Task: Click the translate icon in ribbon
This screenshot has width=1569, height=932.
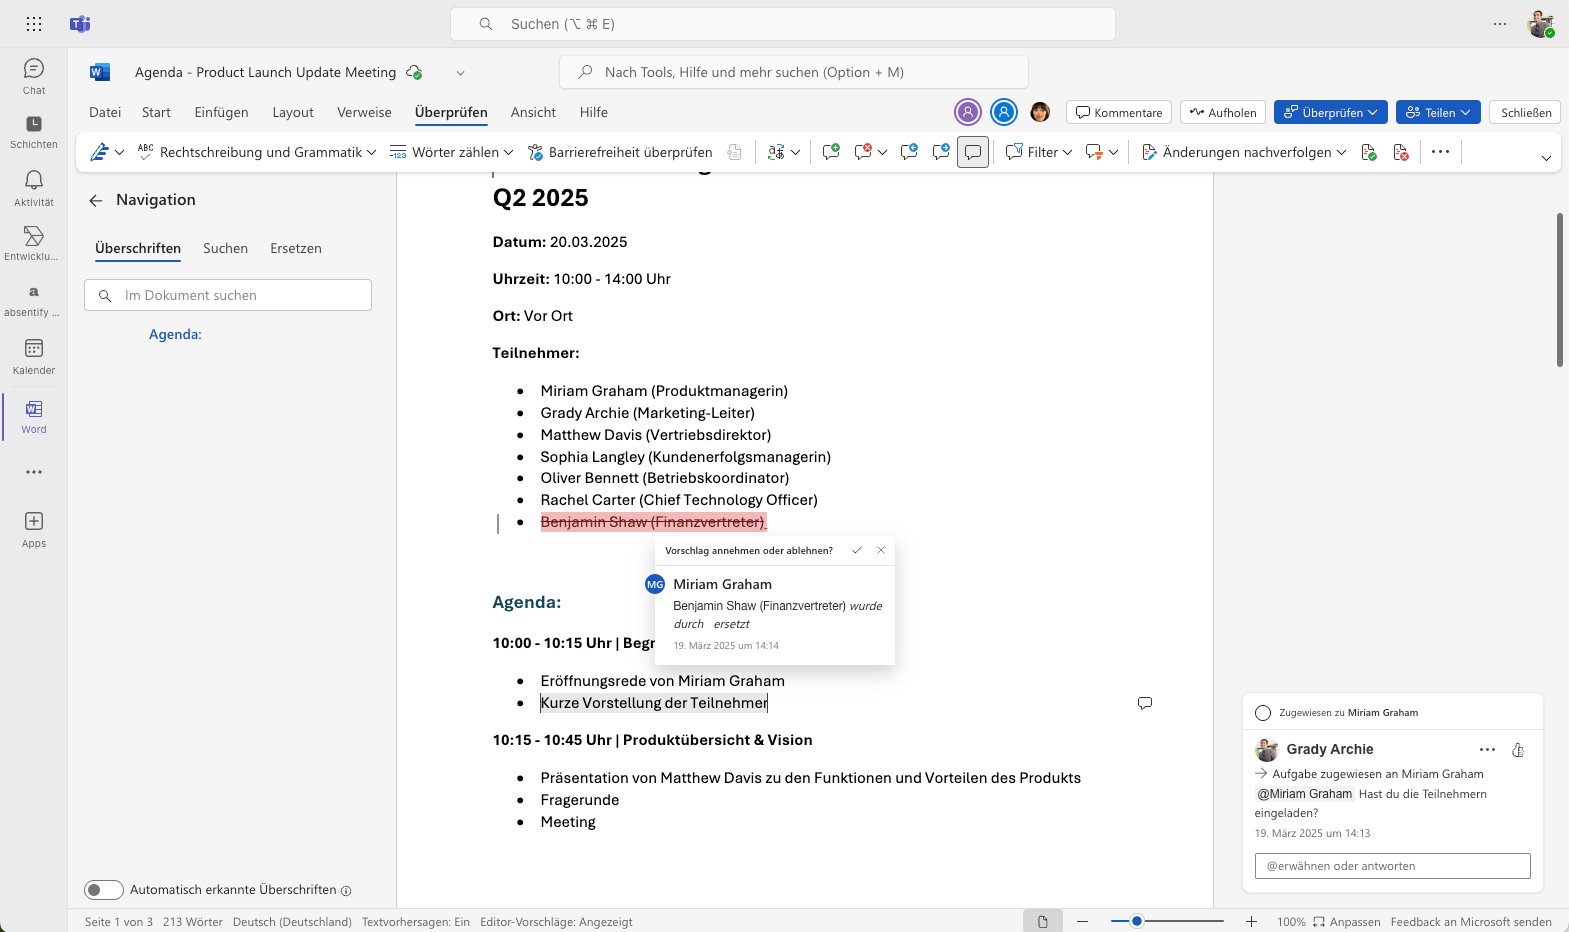Action: coord(776,152)
